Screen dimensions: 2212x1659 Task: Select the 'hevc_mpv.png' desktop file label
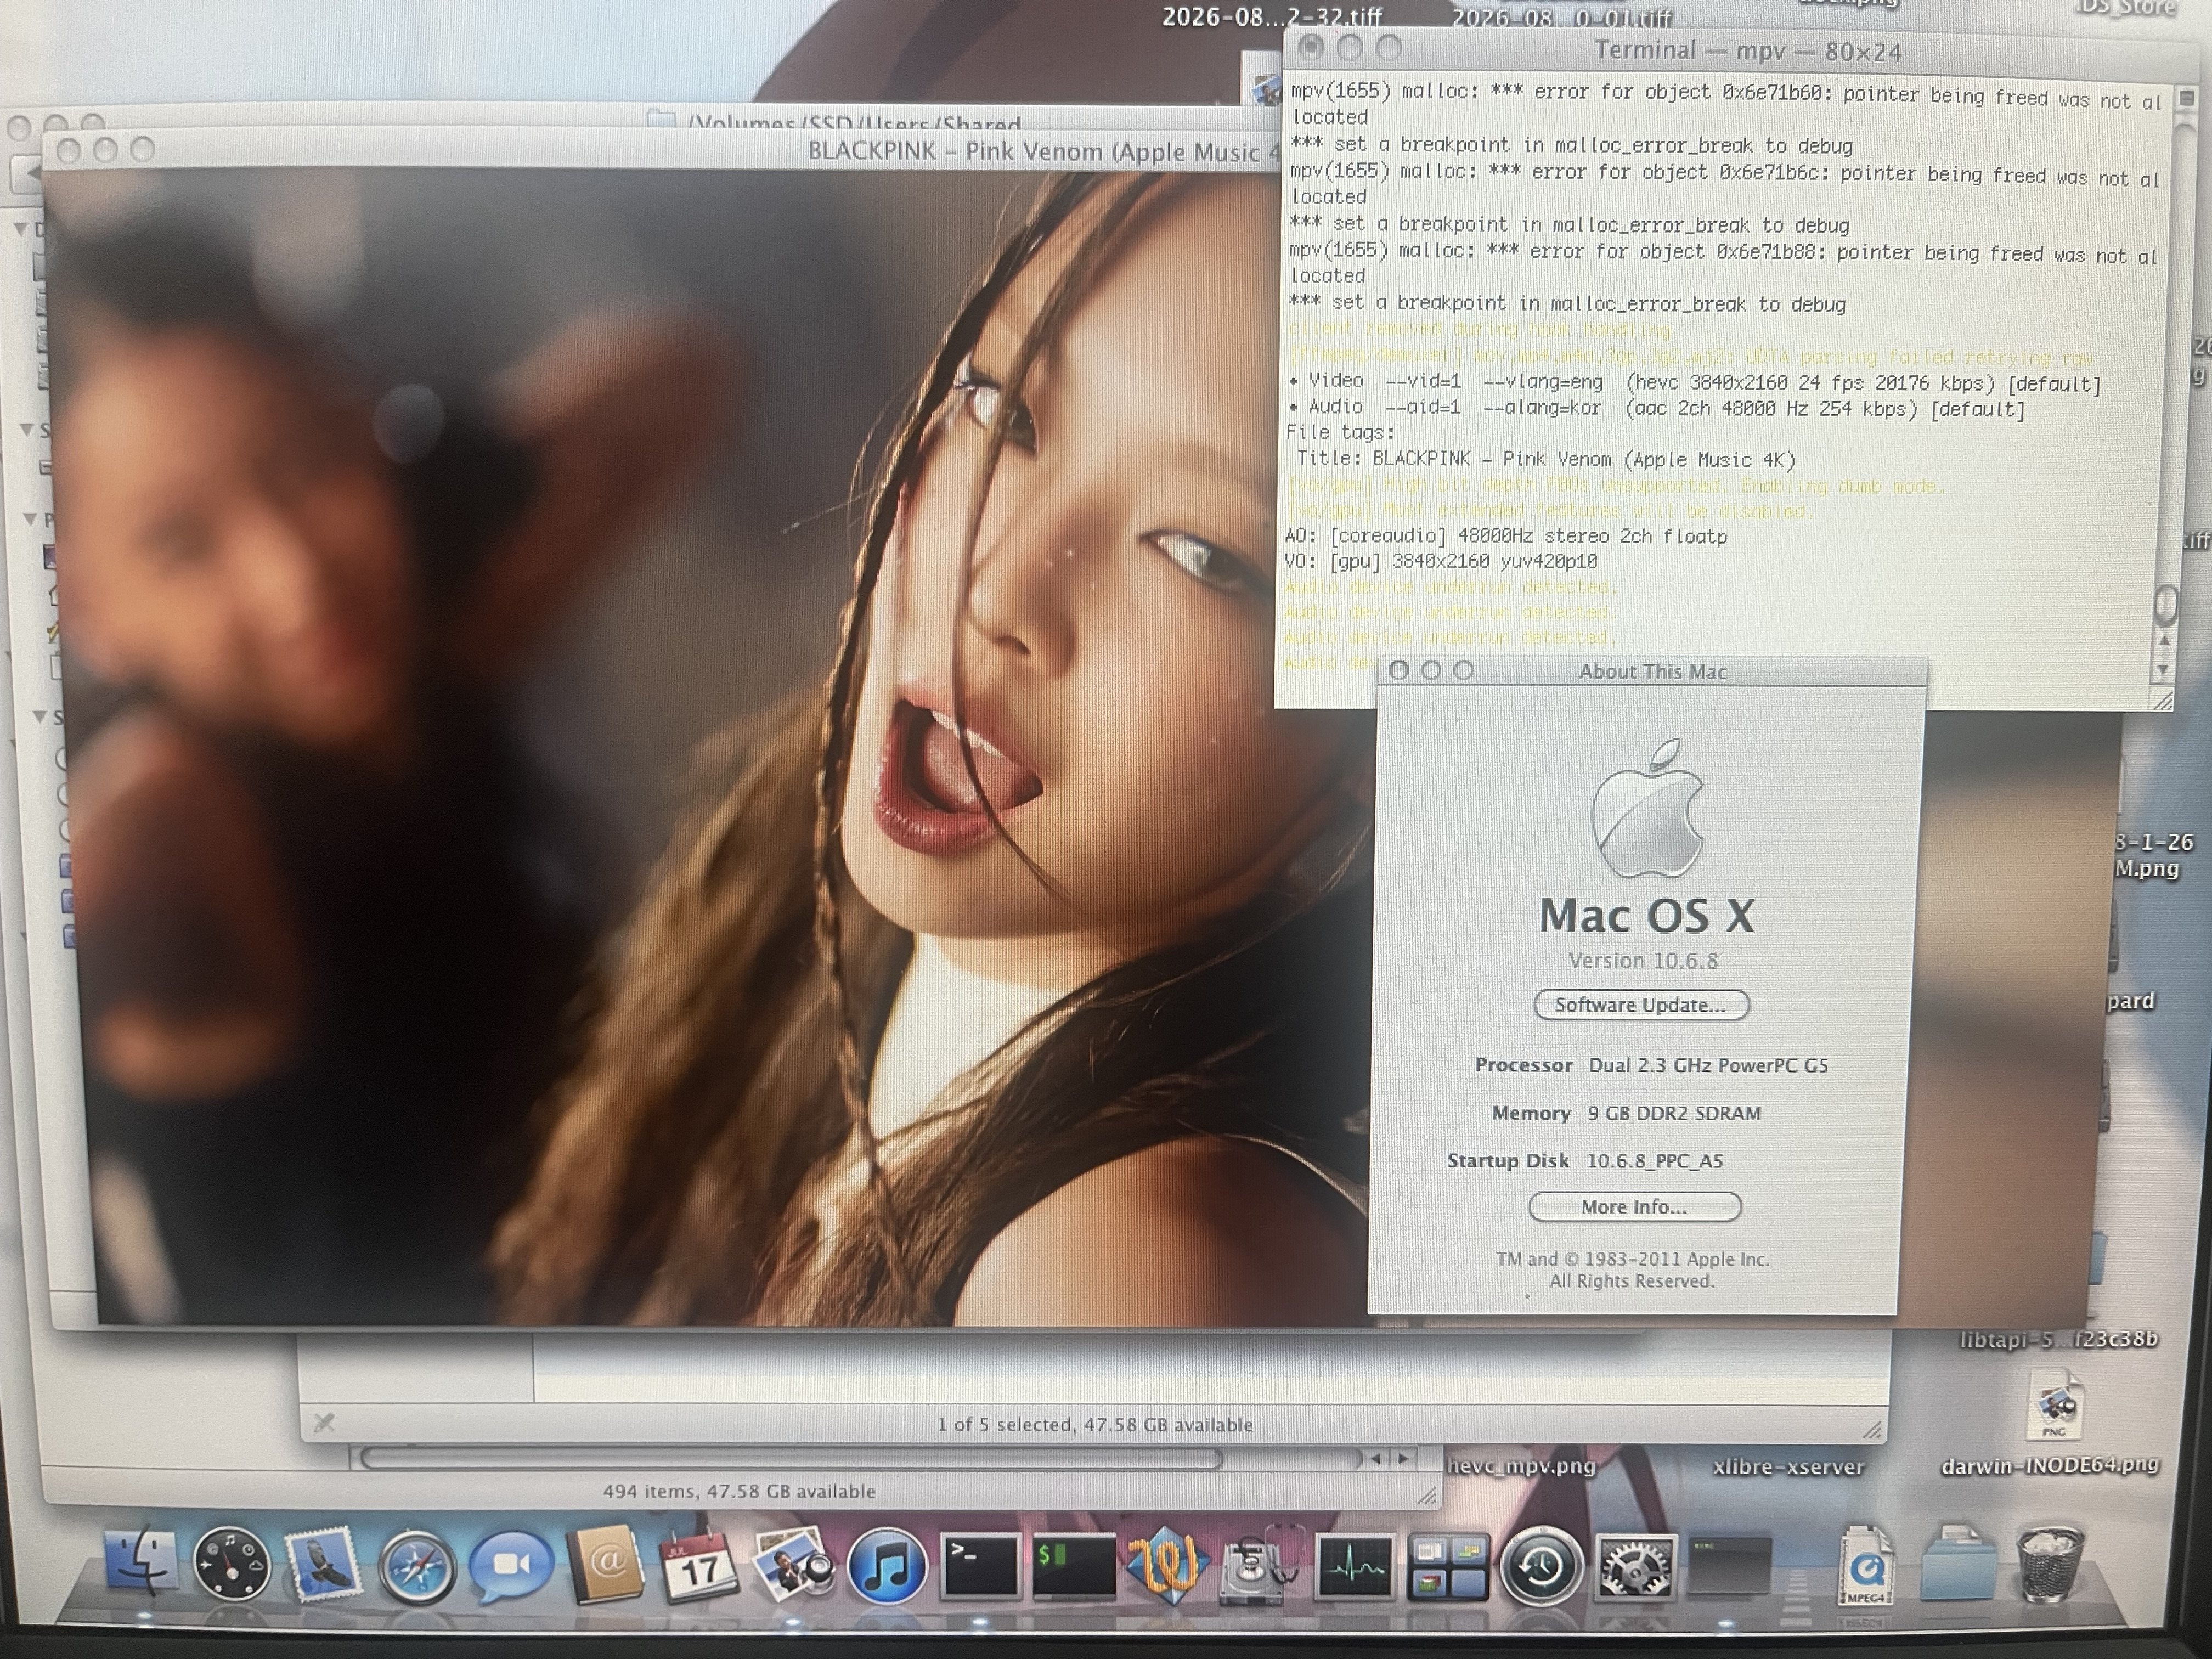point(1521,1466)
